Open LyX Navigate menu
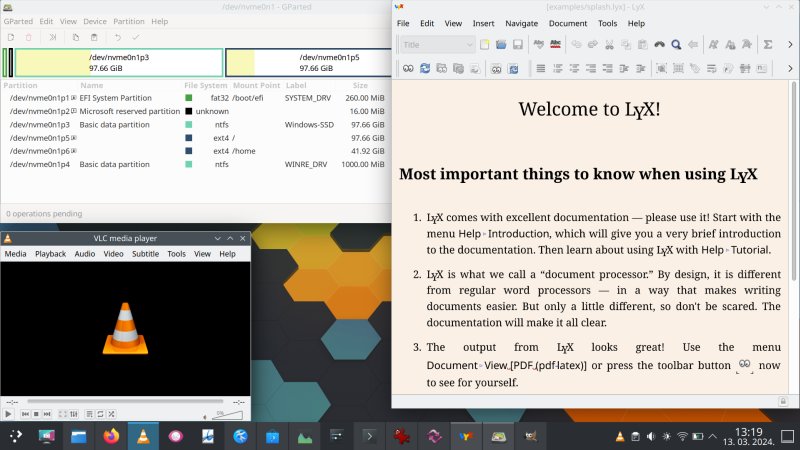 pyautogui.click(x=521, y=23)
